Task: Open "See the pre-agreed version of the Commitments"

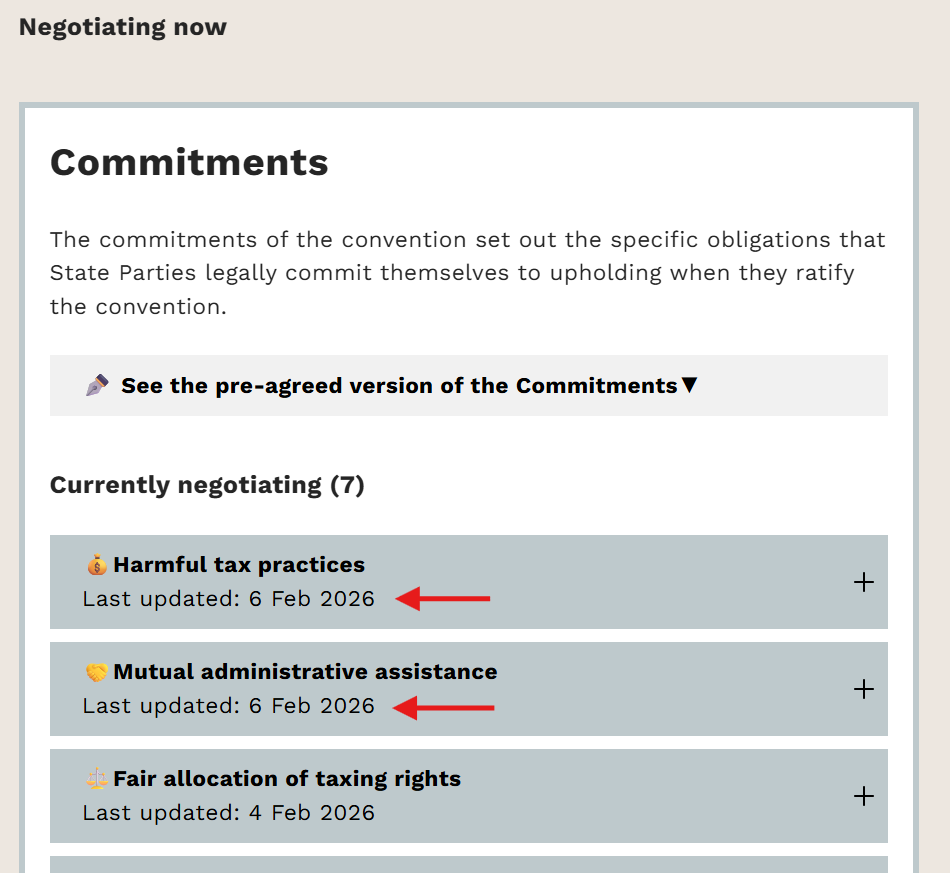Action: pos(399,386)
